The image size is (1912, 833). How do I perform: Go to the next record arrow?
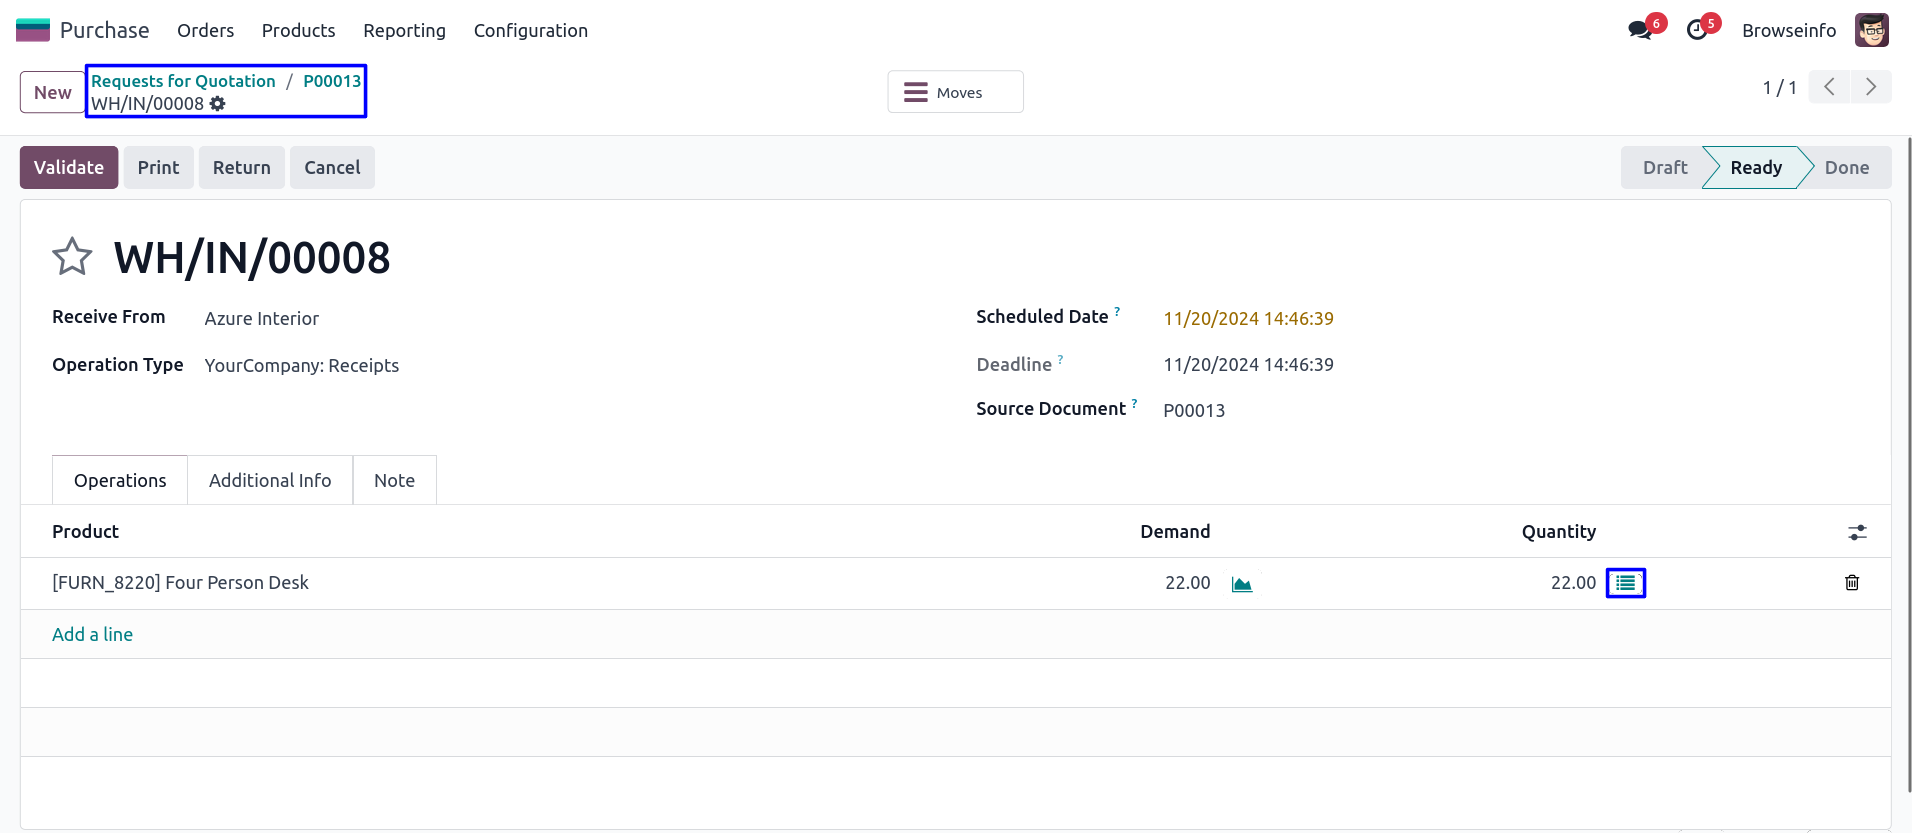tap(1871, 87)
